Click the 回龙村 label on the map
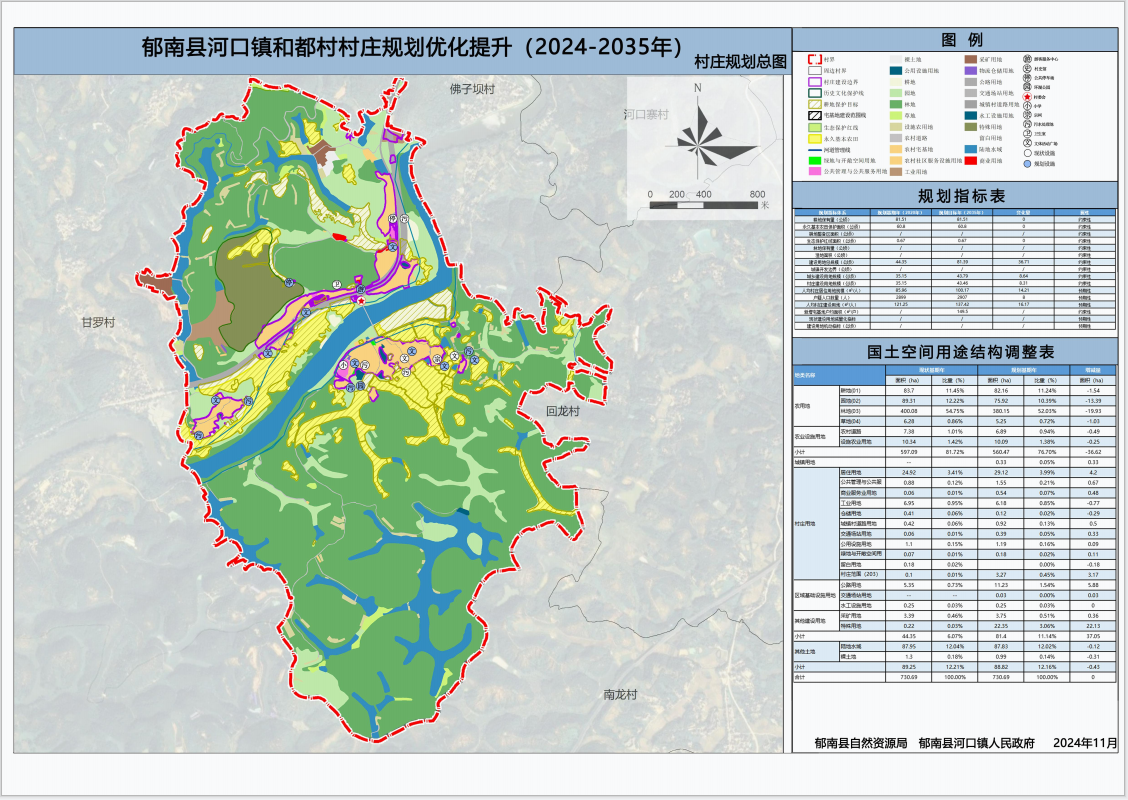Screen dimensions: 1128x800 564,411
